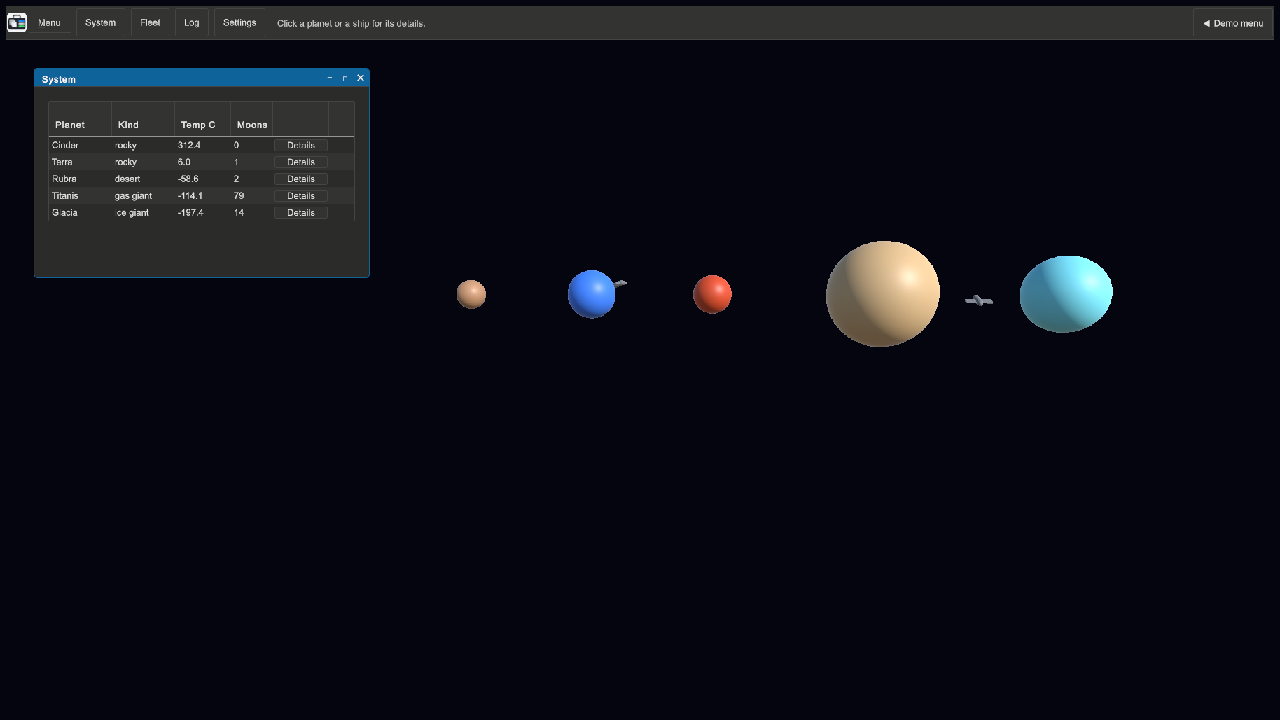Click the "79" moons value

click(239, 196)
